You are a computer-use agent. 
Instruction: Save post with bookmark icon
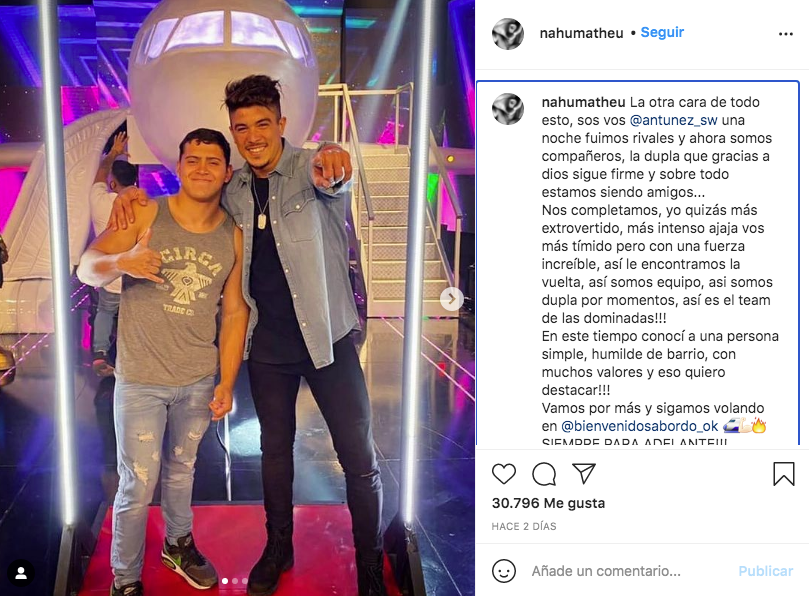[783, 474]
